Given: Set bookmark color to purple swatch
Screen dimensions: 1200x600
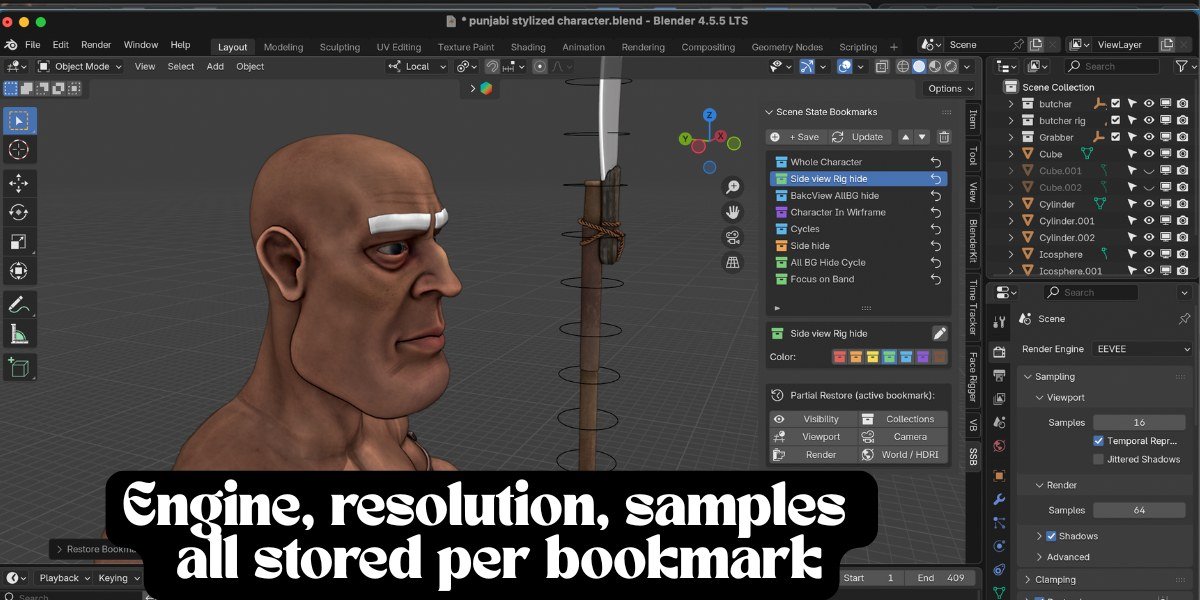Looking at the screenshot, I should pyautogui.click(x=922, y=357).
